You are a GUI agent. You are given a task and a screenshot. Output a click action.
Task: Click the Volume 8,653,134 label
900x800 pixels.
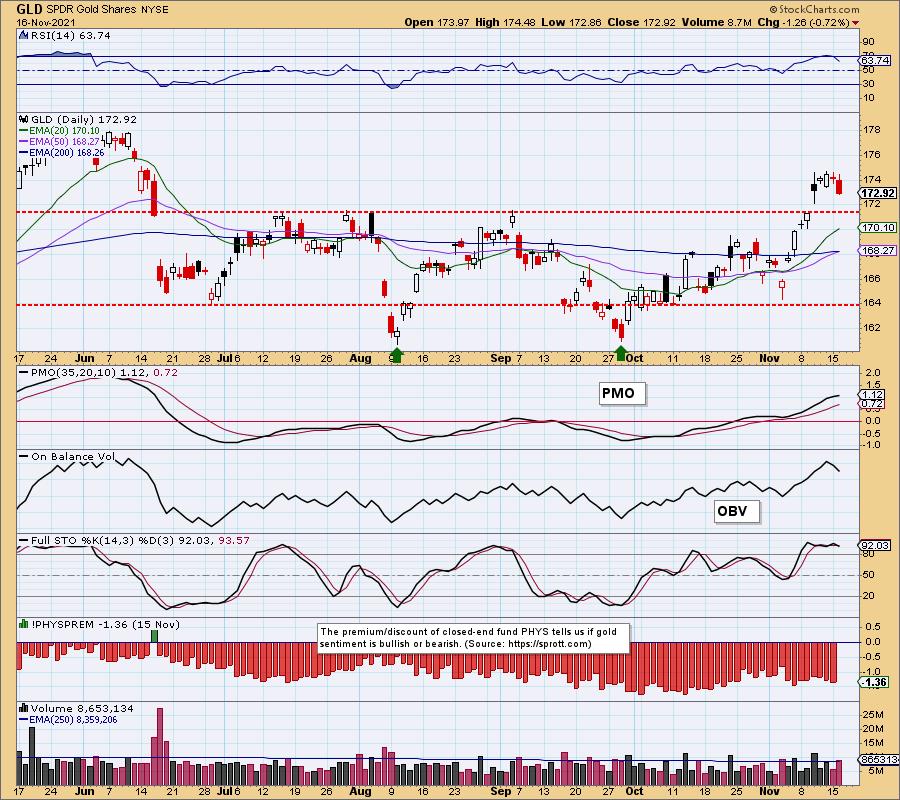82,709
